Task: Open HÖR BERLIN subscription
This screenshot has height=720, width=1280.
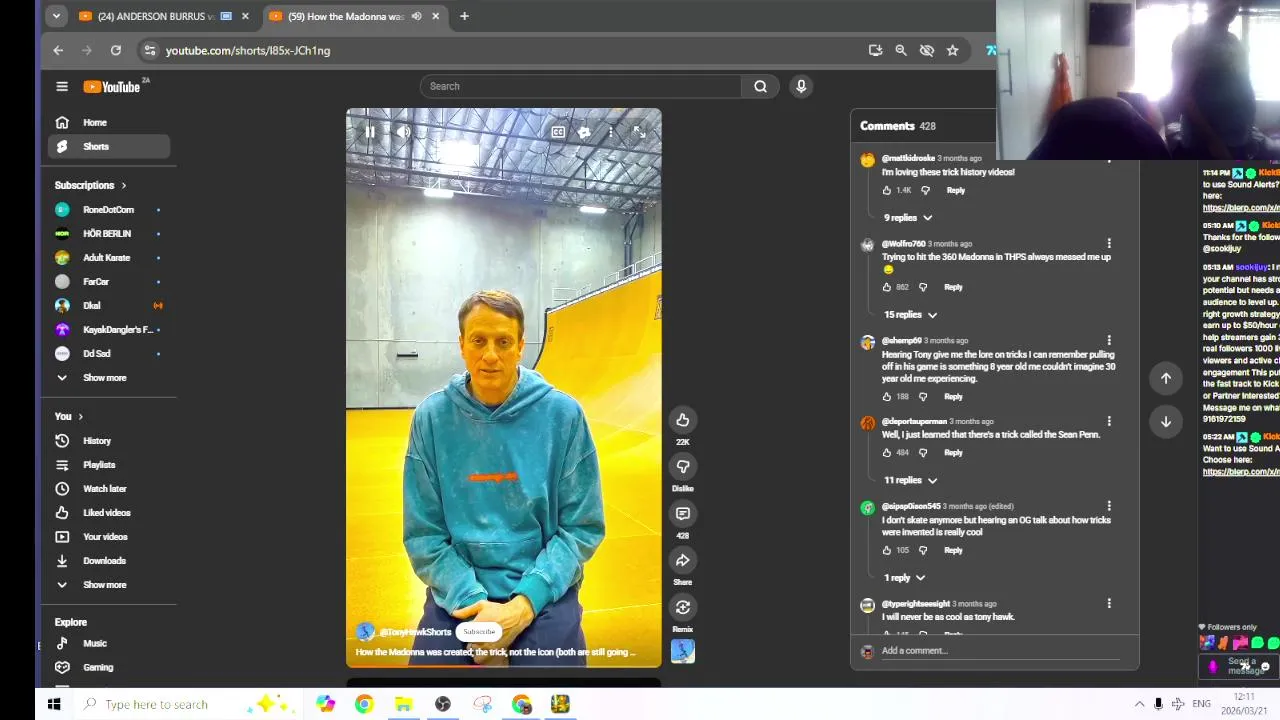Action: (109, 234)
